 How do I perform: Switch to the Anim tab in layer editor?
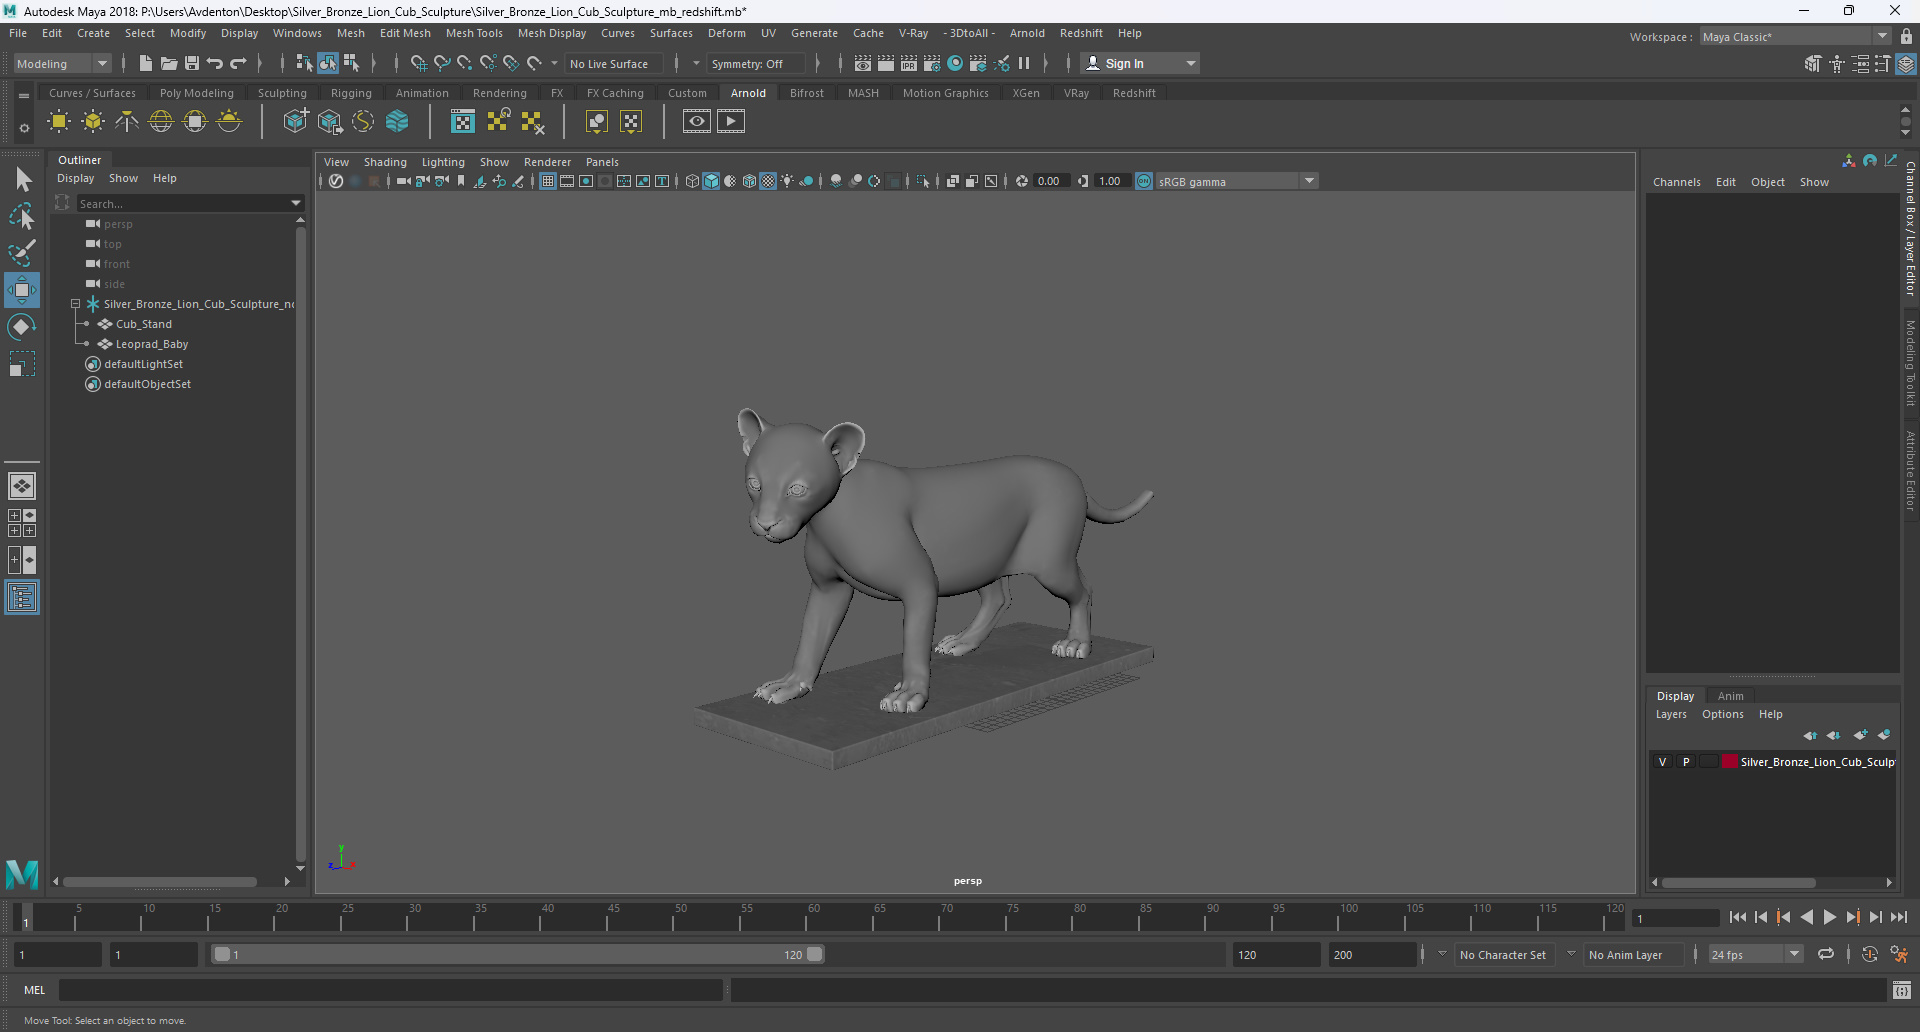(x=1730, y=696)
